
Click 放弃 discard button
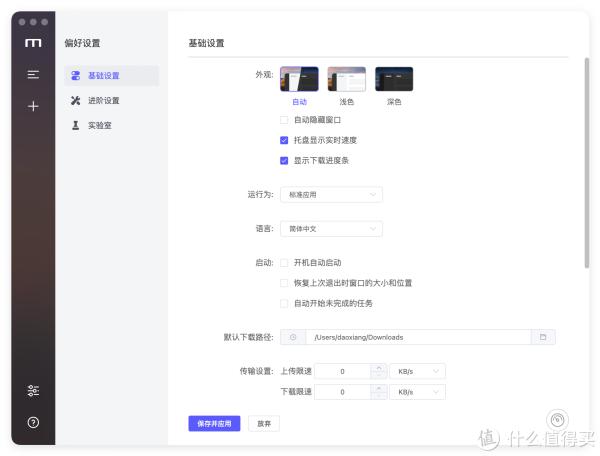[264, 423]
